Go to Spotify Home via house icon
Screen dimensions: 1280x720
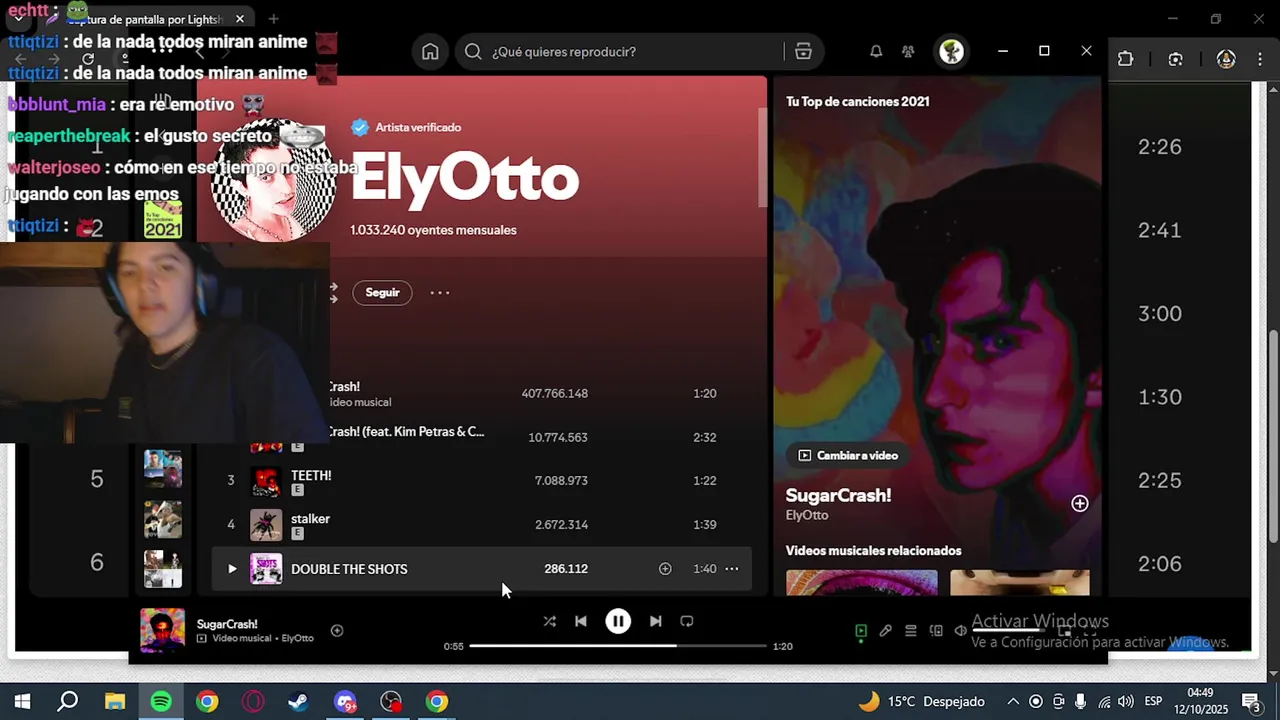[430, 52]
